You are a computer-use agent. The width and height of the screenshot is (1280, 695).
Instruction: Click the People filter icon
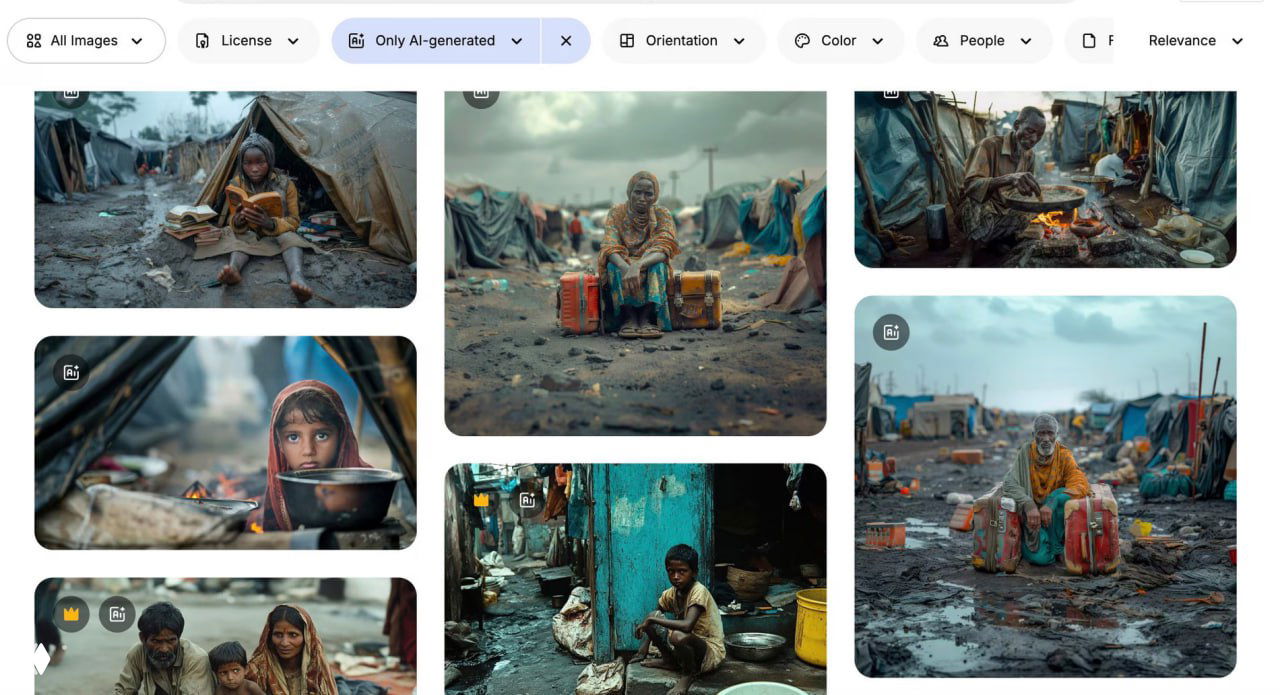point(940,40)
